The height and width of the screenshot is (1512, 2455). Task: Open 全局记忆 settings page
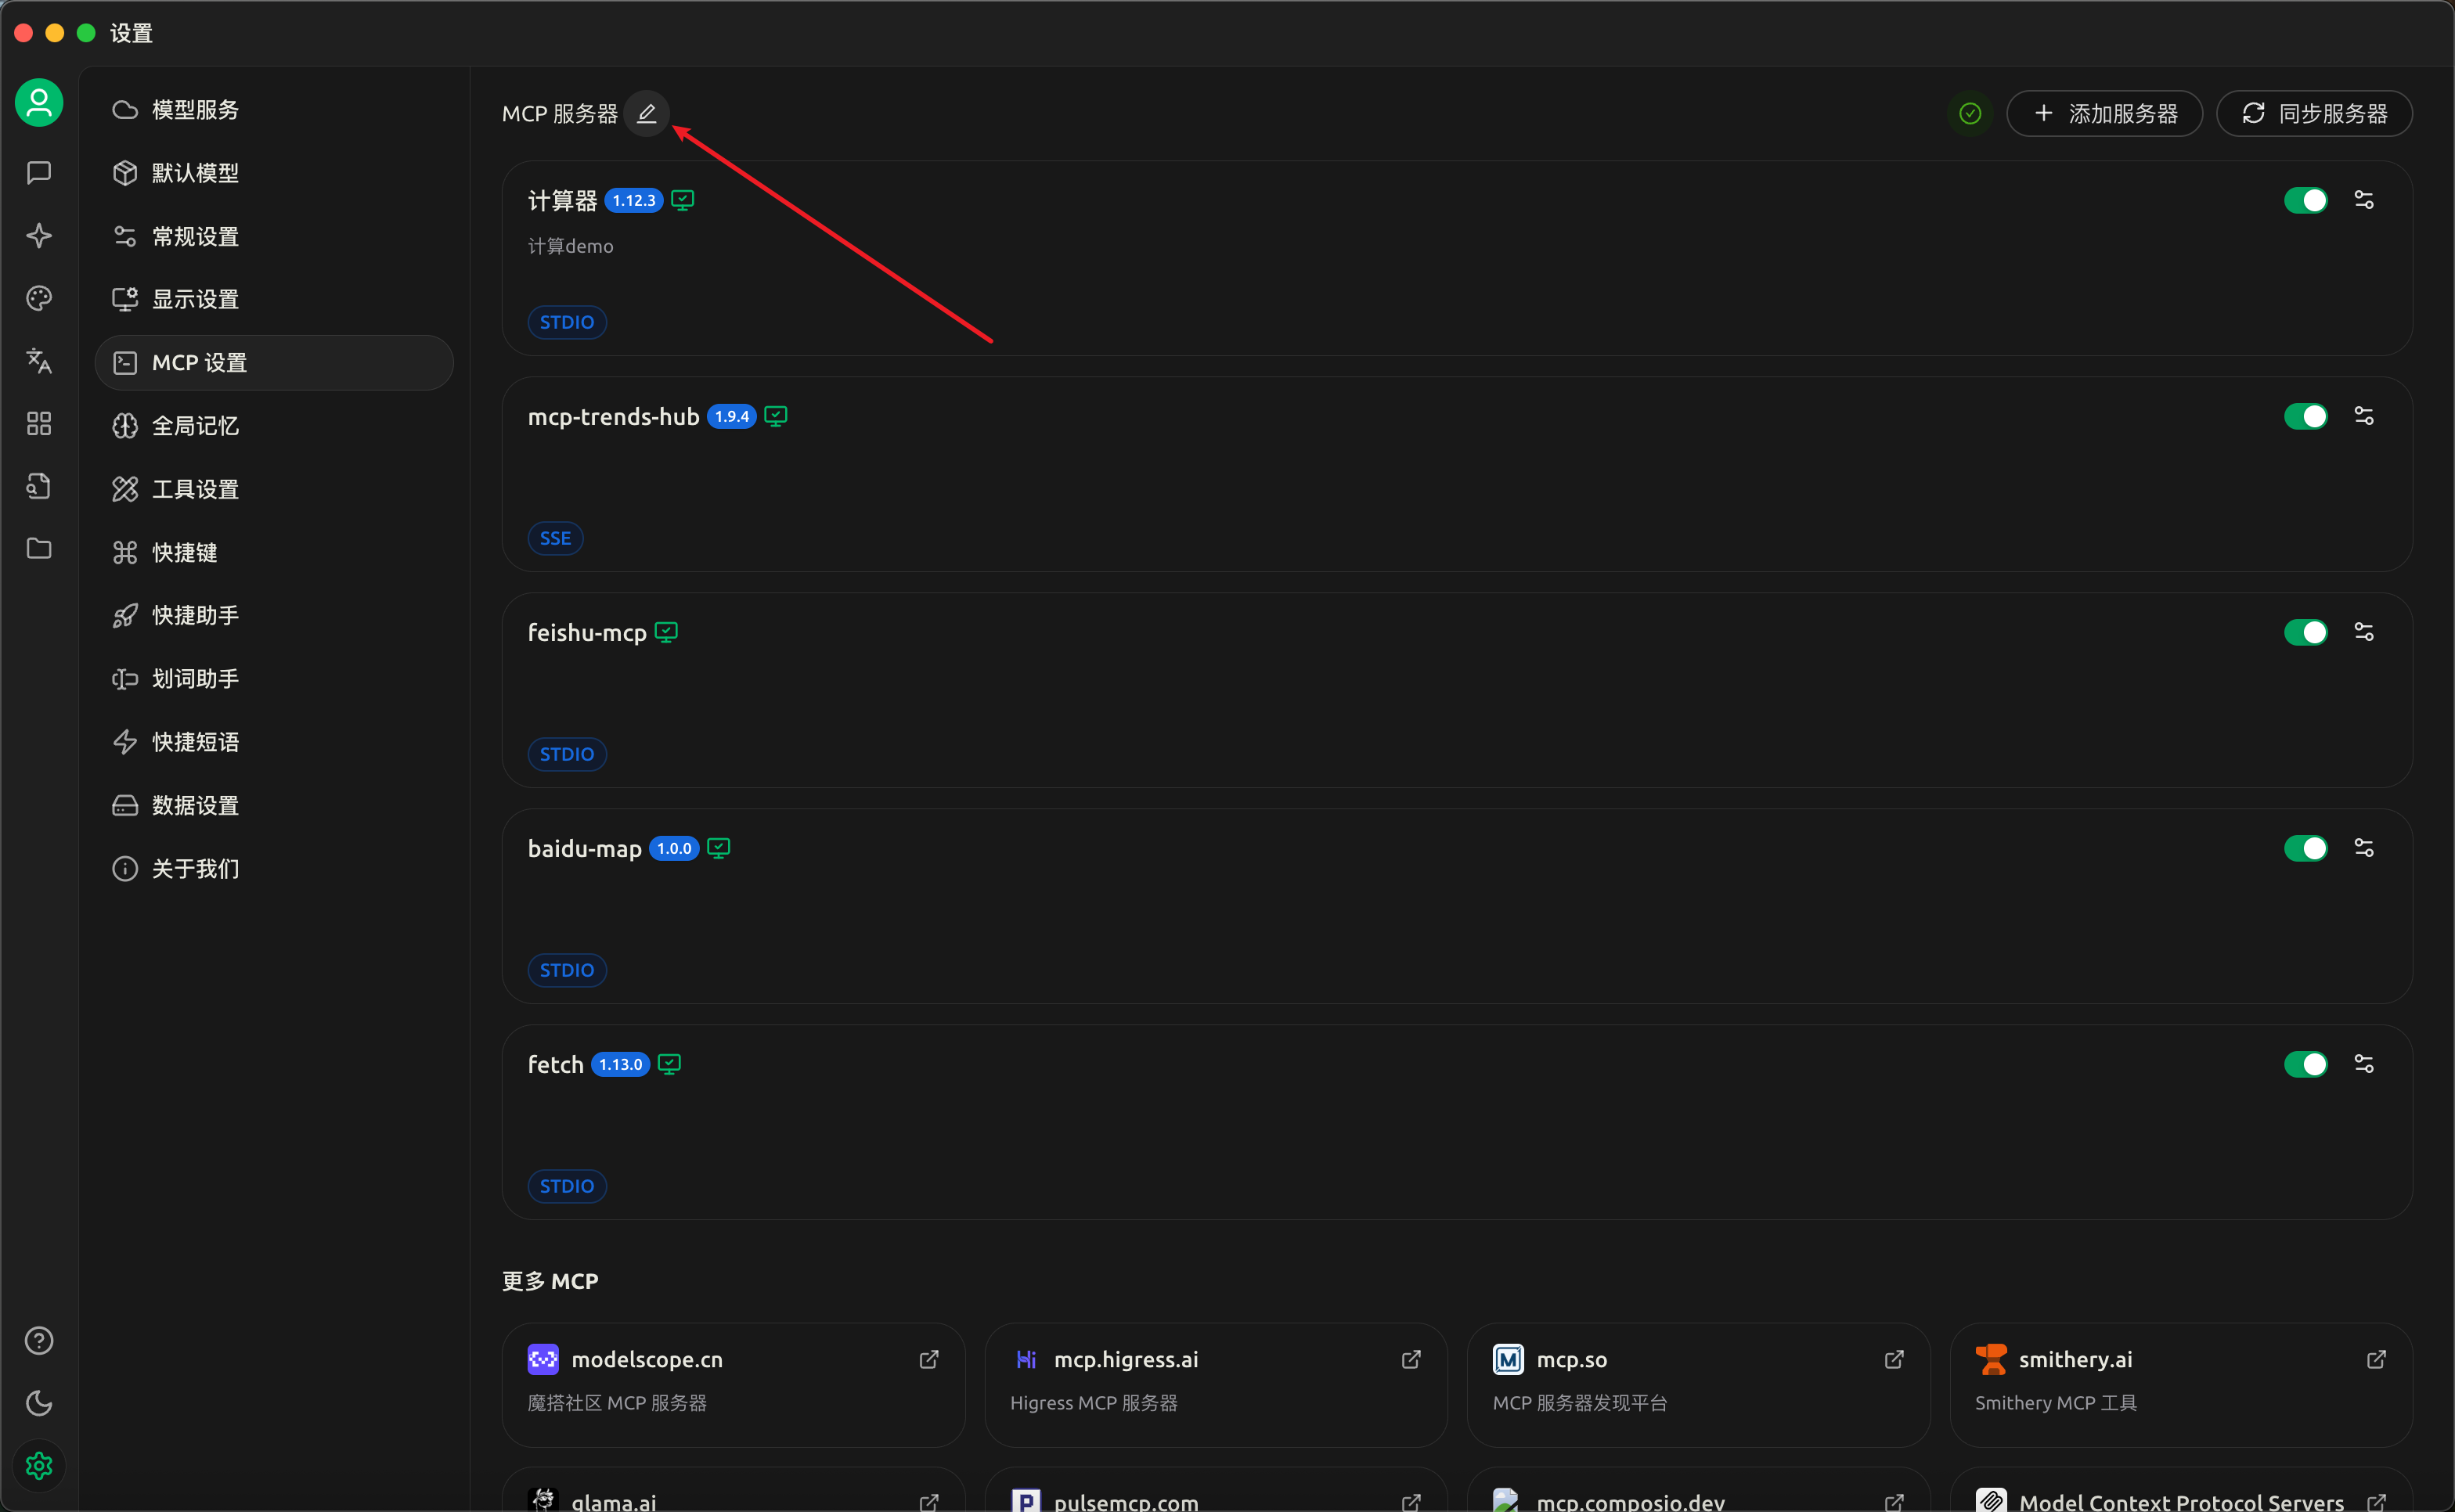click(274, 426)
